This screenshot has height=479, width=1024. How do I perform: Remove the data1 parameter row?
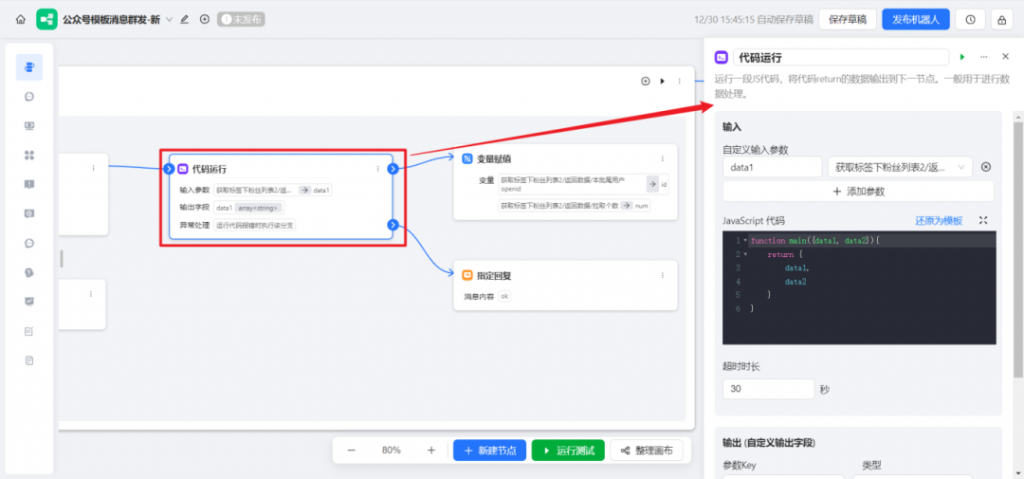click(986, 167)
